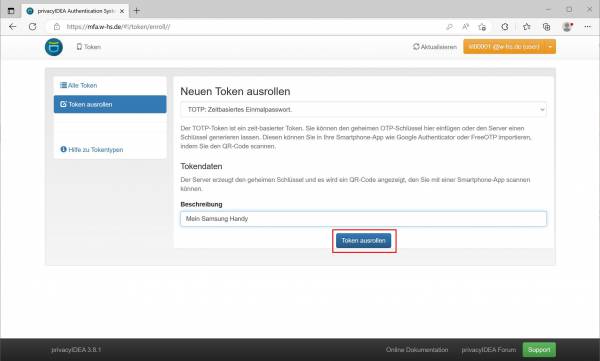Open Online Dokumentation footer link
This screenshot has width=600, height=361.
coord(417,350)
